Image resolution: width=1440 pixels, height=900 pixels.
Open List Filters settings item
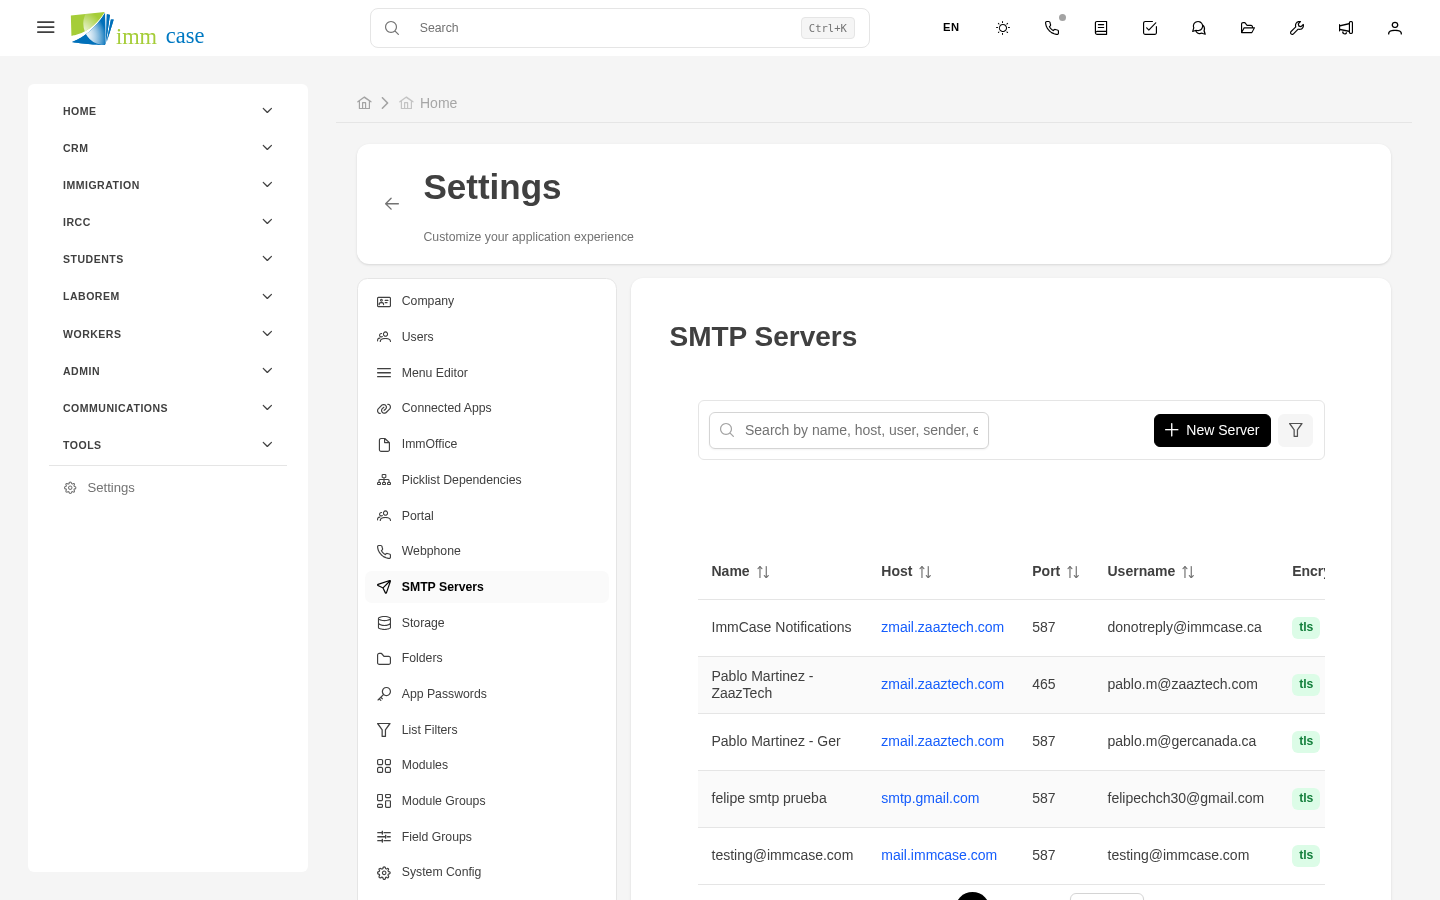pyautogui.click(x=487, y=730)
